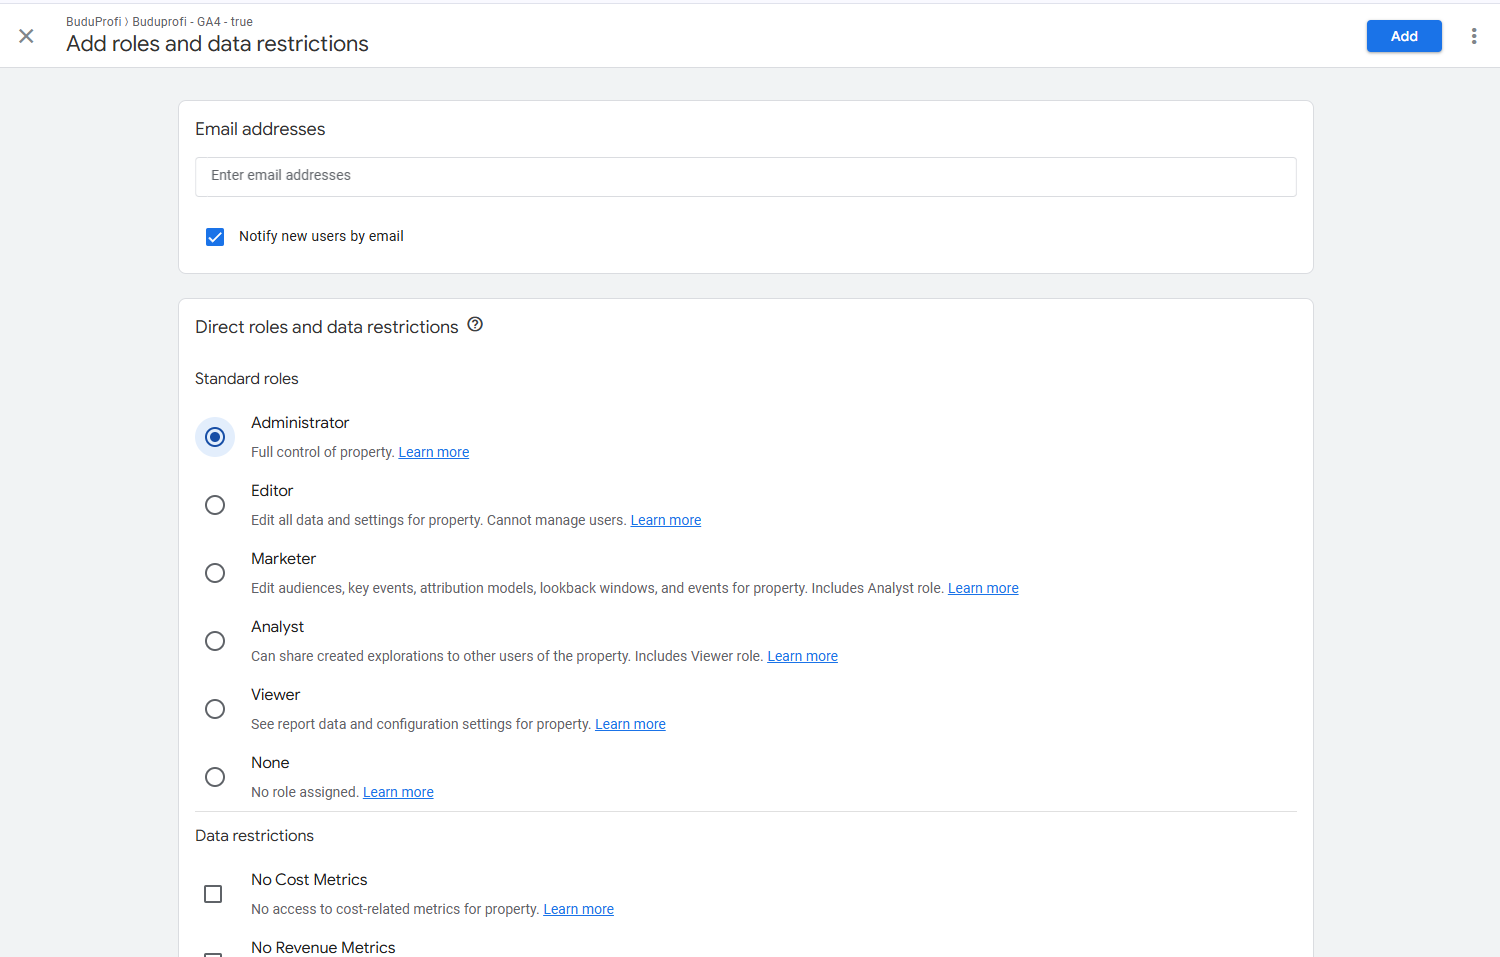Click the Add roles and data restrictions title

pyautogui.click(x=217, y=44)
